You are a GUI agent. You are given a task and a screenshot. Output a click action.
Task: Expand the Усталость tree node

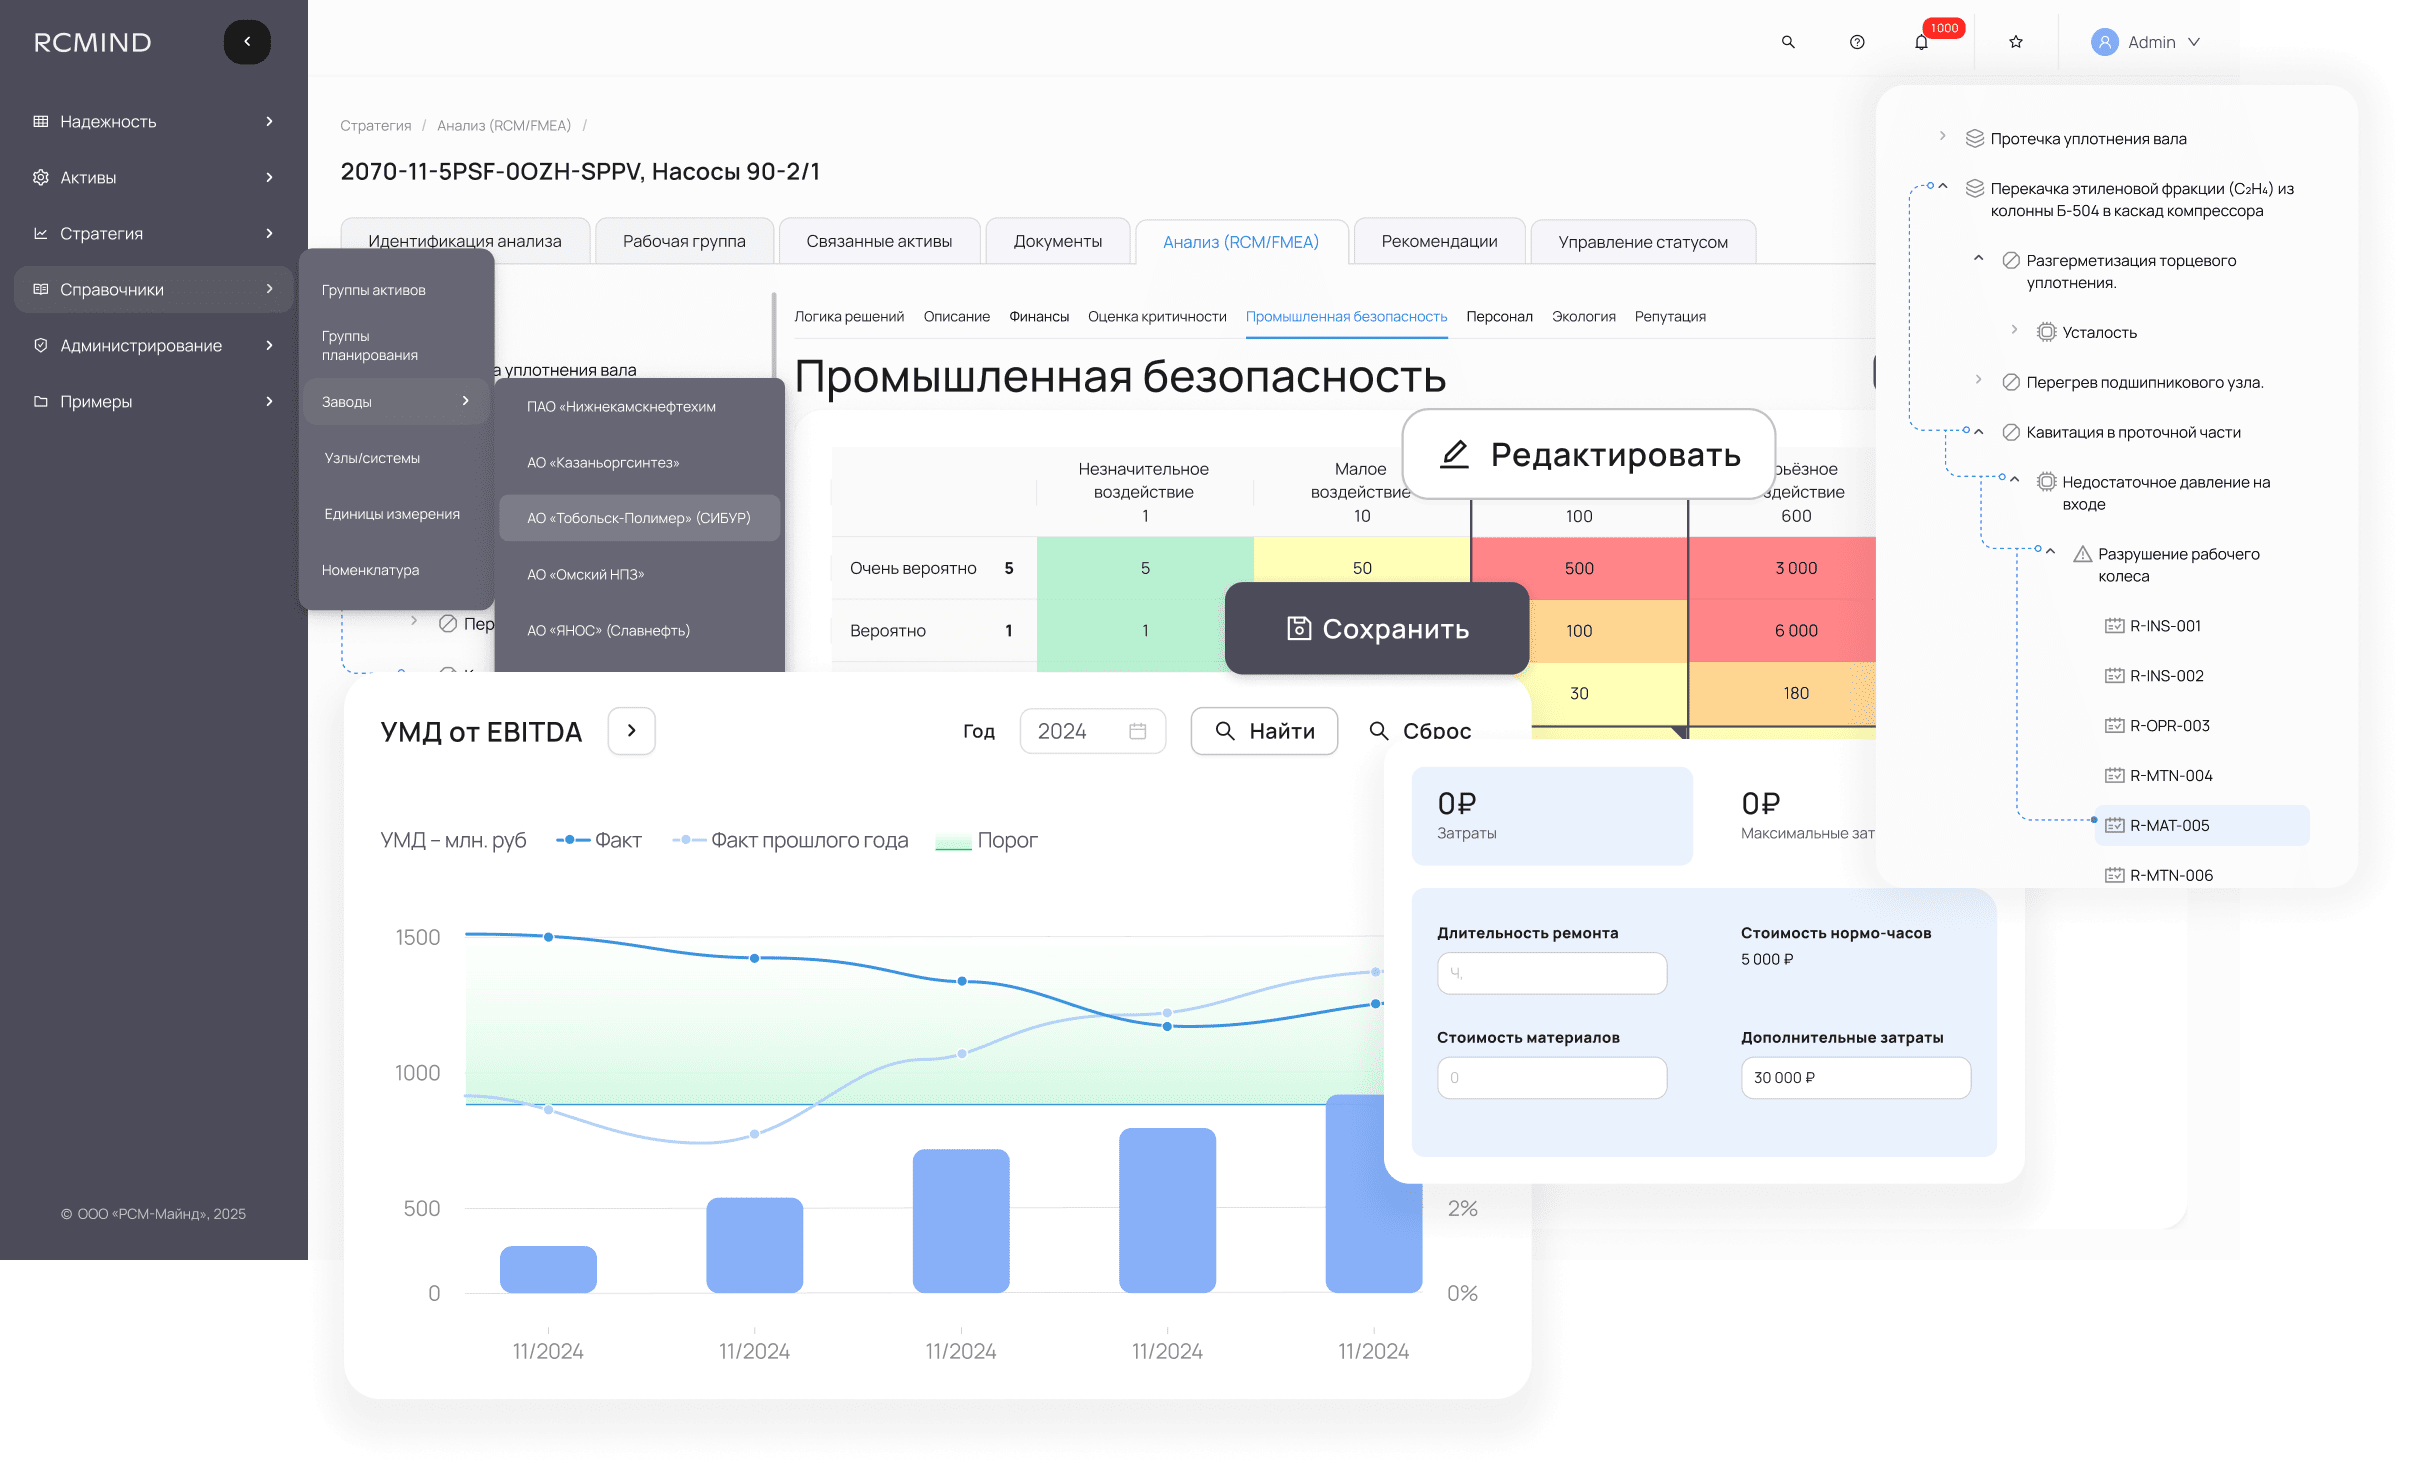coord(2014,330)
